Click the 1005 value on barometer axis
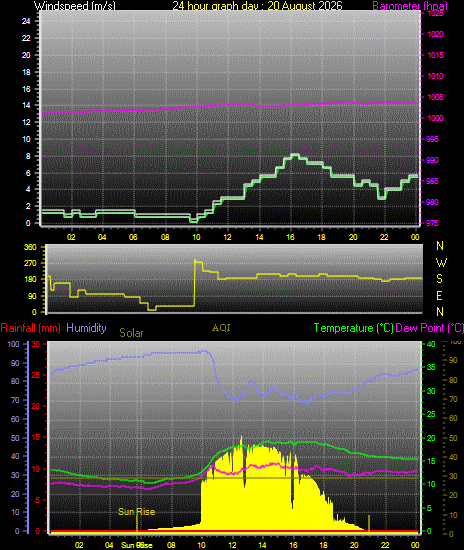Screen dimensions: 464x550 pos(435,97)
